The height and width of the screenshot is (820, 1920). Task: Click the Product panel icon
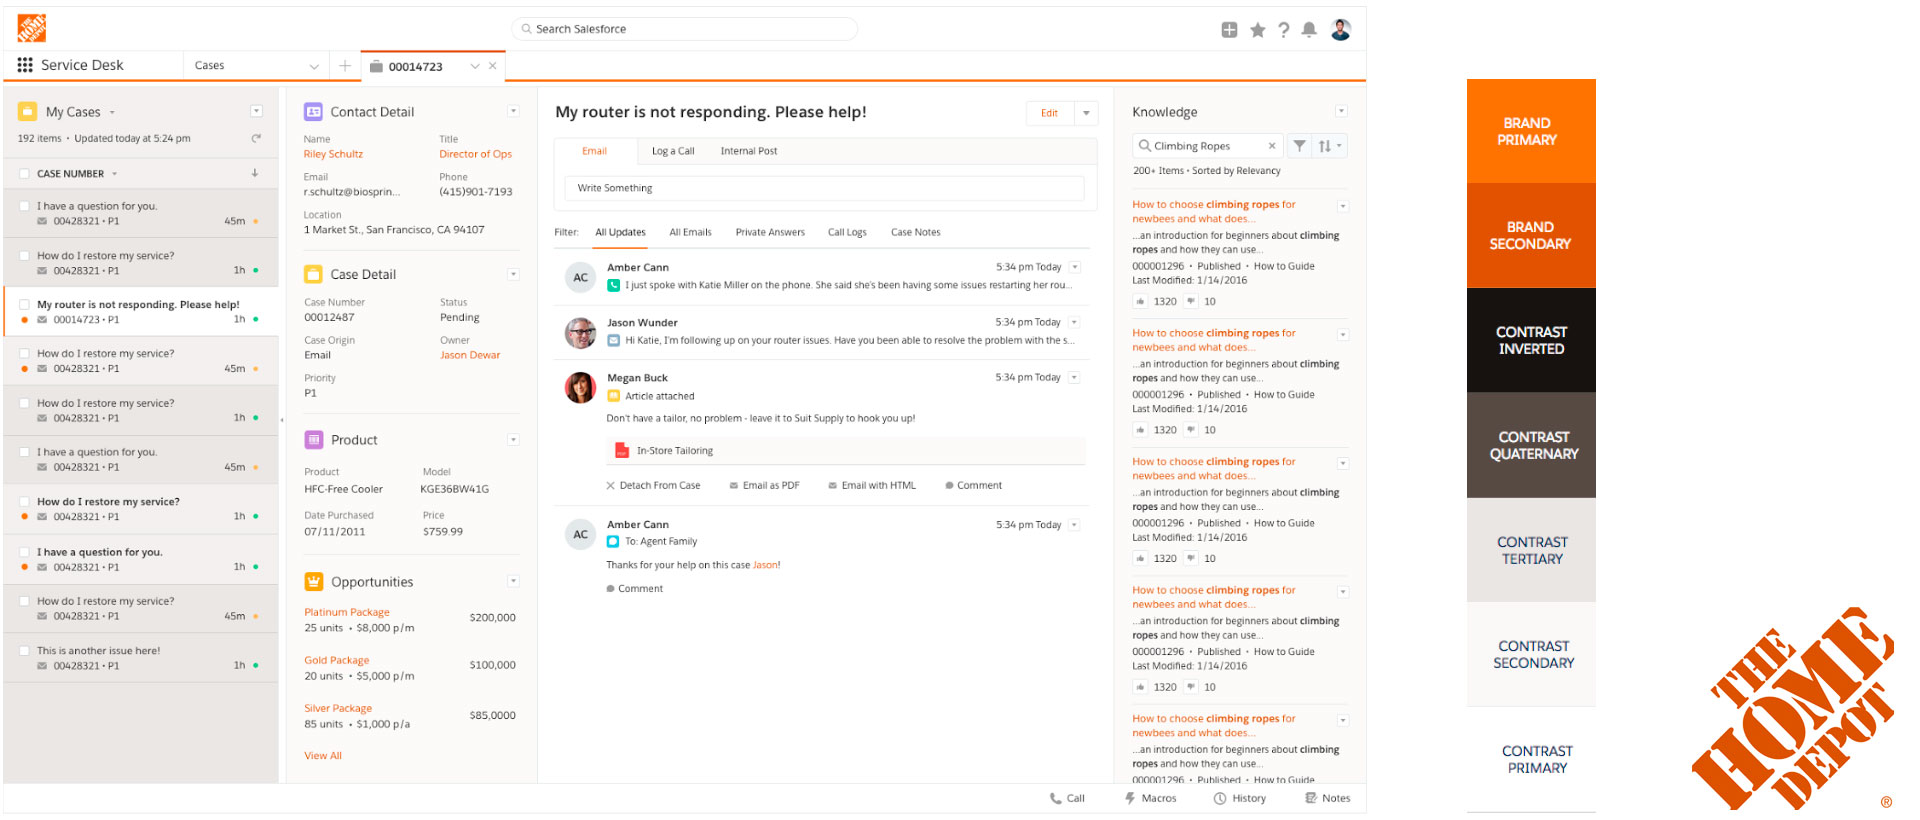point(313,440)
